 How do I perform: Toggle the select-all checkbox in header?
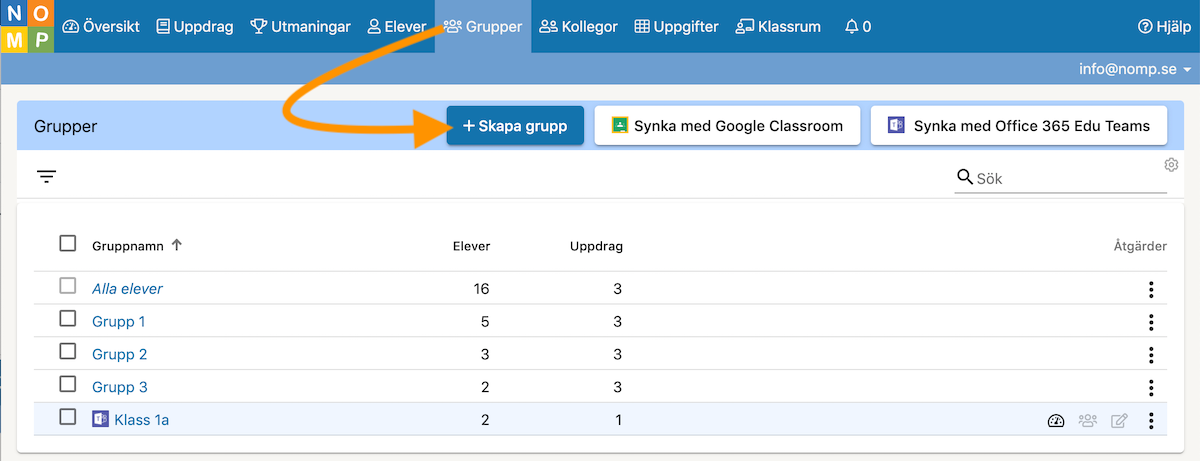68,243
